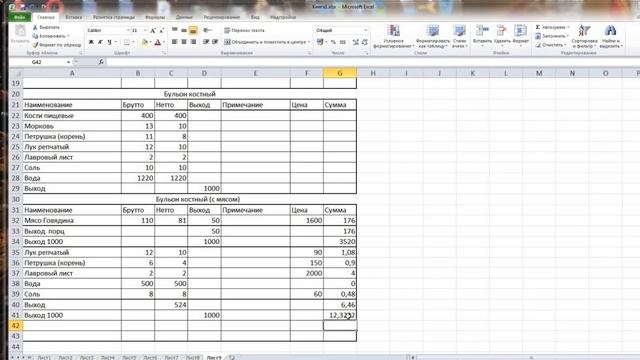Toggle align text right
The height and width of the screenshot is (360, 640).
coord(193,42)
